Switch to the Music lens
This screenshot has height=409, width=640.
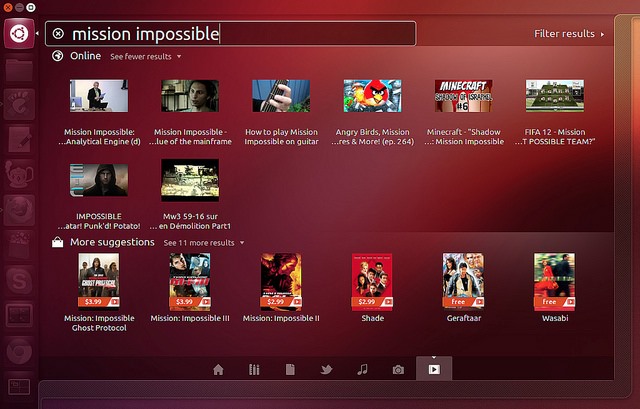tap(362, 369)
